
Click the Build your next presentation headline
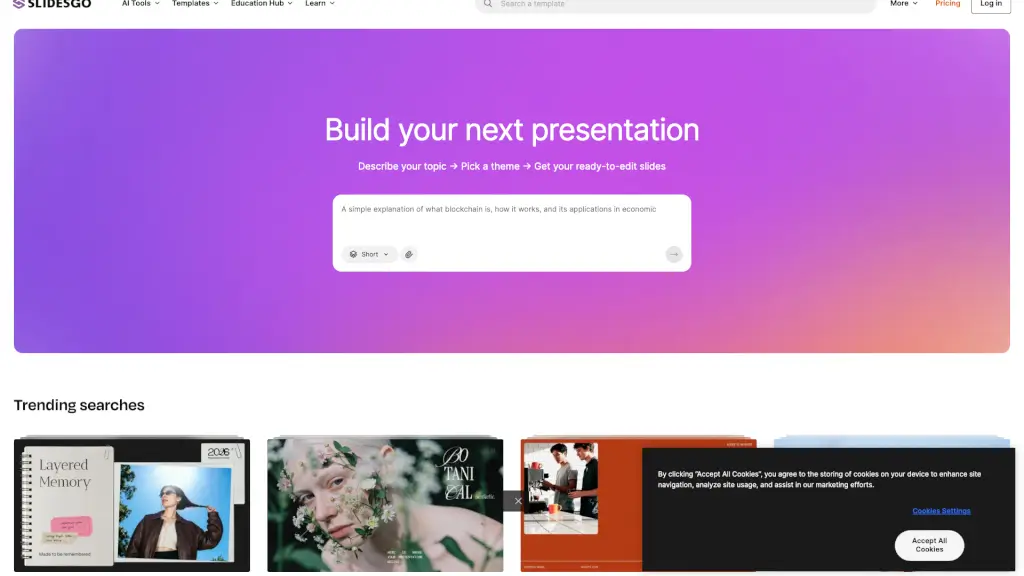[511, 129]
